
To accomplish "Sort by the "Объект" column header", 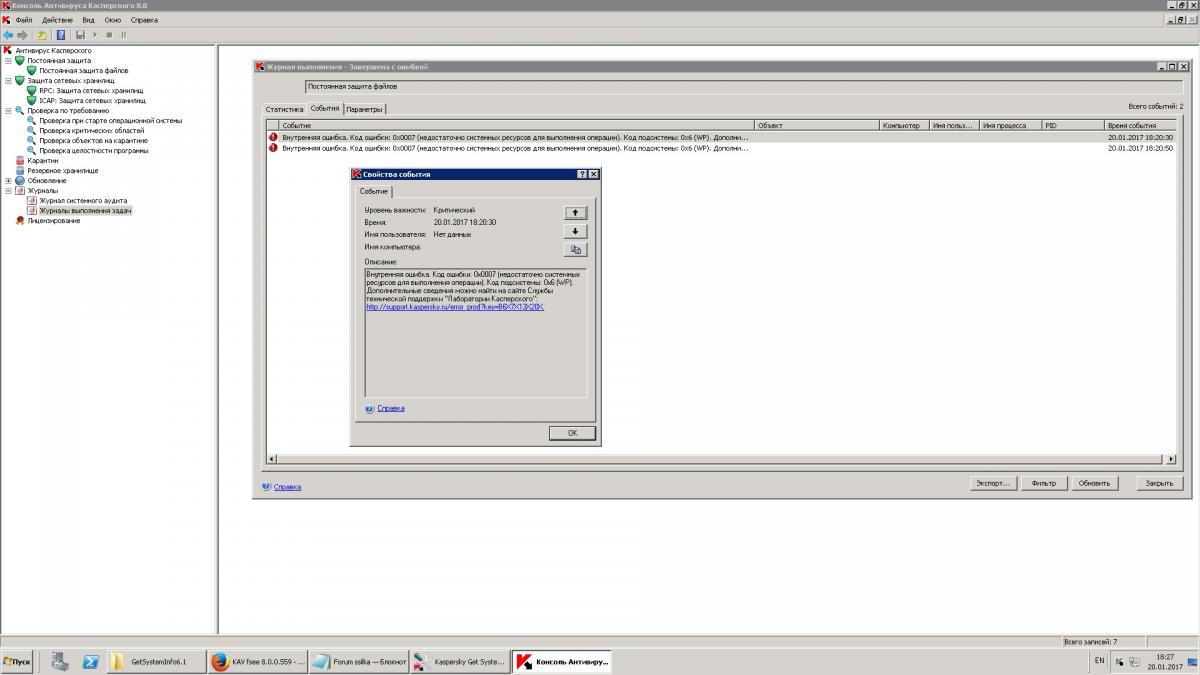I will 816,125.
